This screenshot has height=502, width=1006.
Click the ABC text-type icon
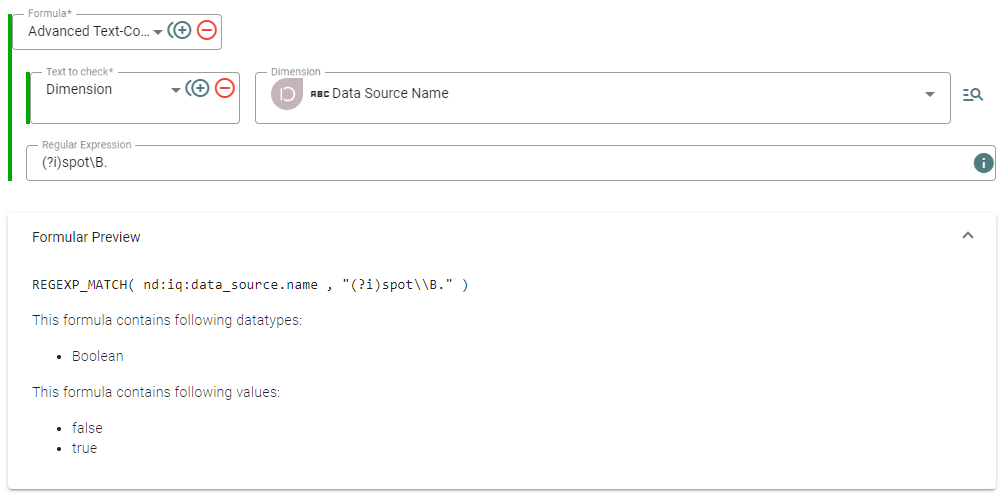coord(320,94)
